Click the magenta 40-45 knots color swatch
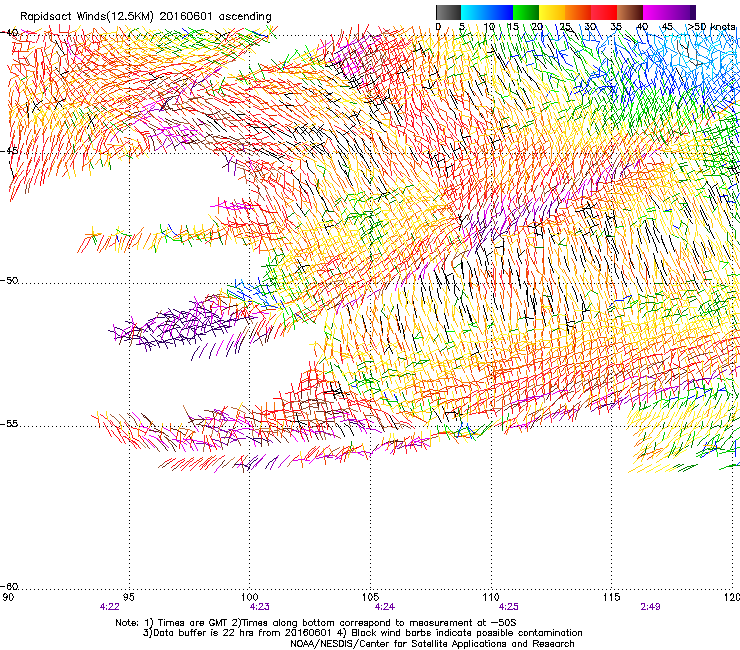 coord(656,12)
